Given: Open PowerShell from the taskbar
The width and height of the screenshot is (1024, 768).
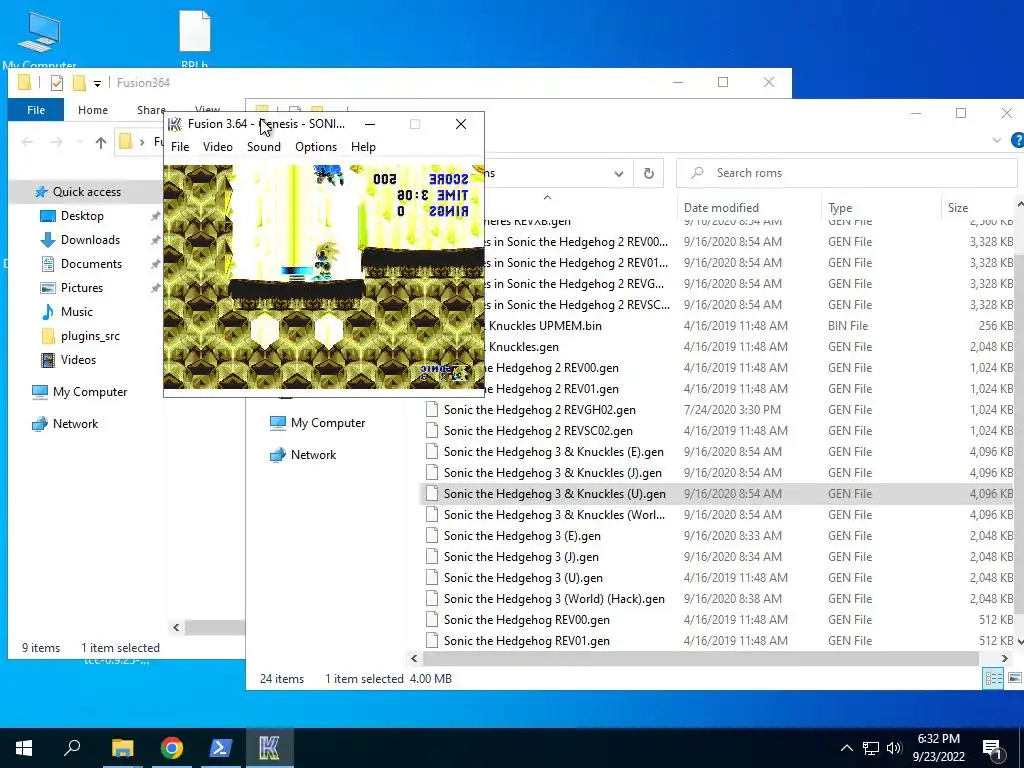Looking at the screenshot, I should pos(221,748).
